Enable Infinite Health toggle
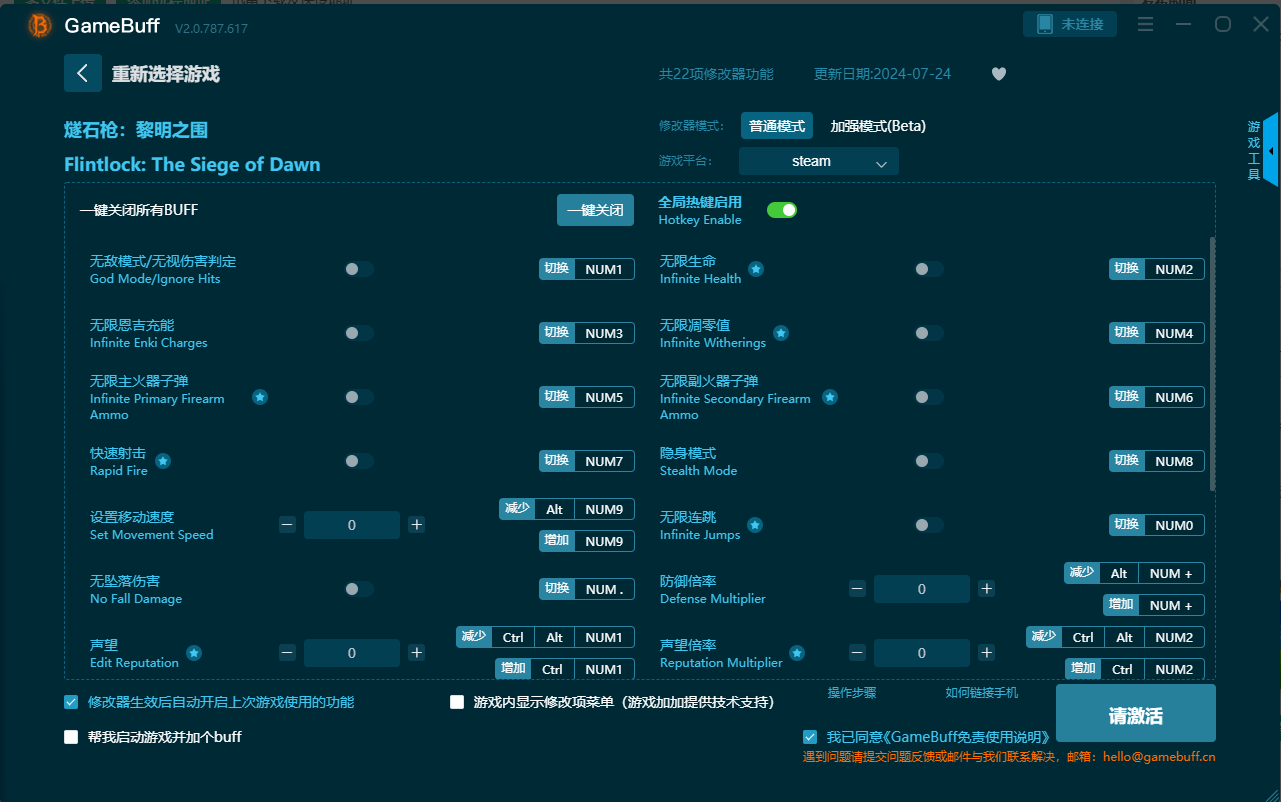The image size is (1281, 802). pos(929,269)
